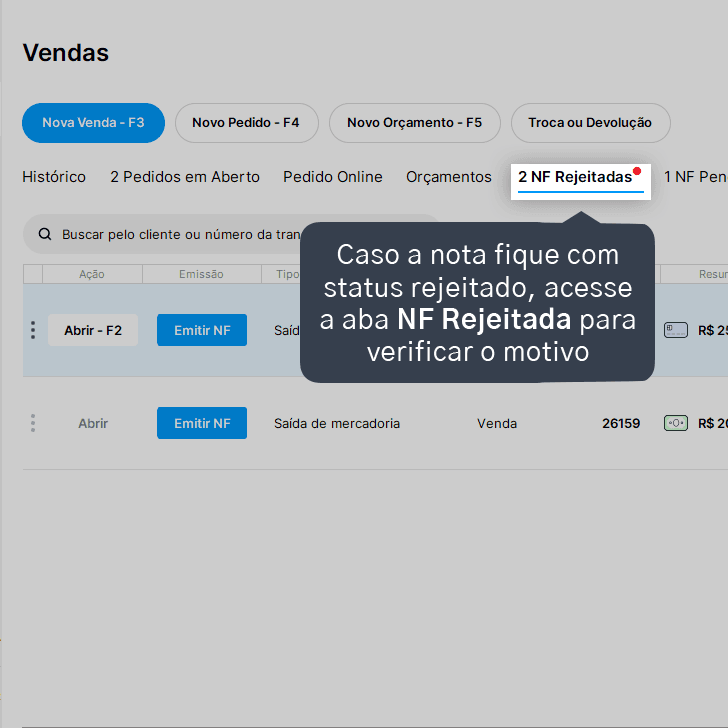
Task: Create a new order via Novo Pedido - F4
Action: (247, 123)
